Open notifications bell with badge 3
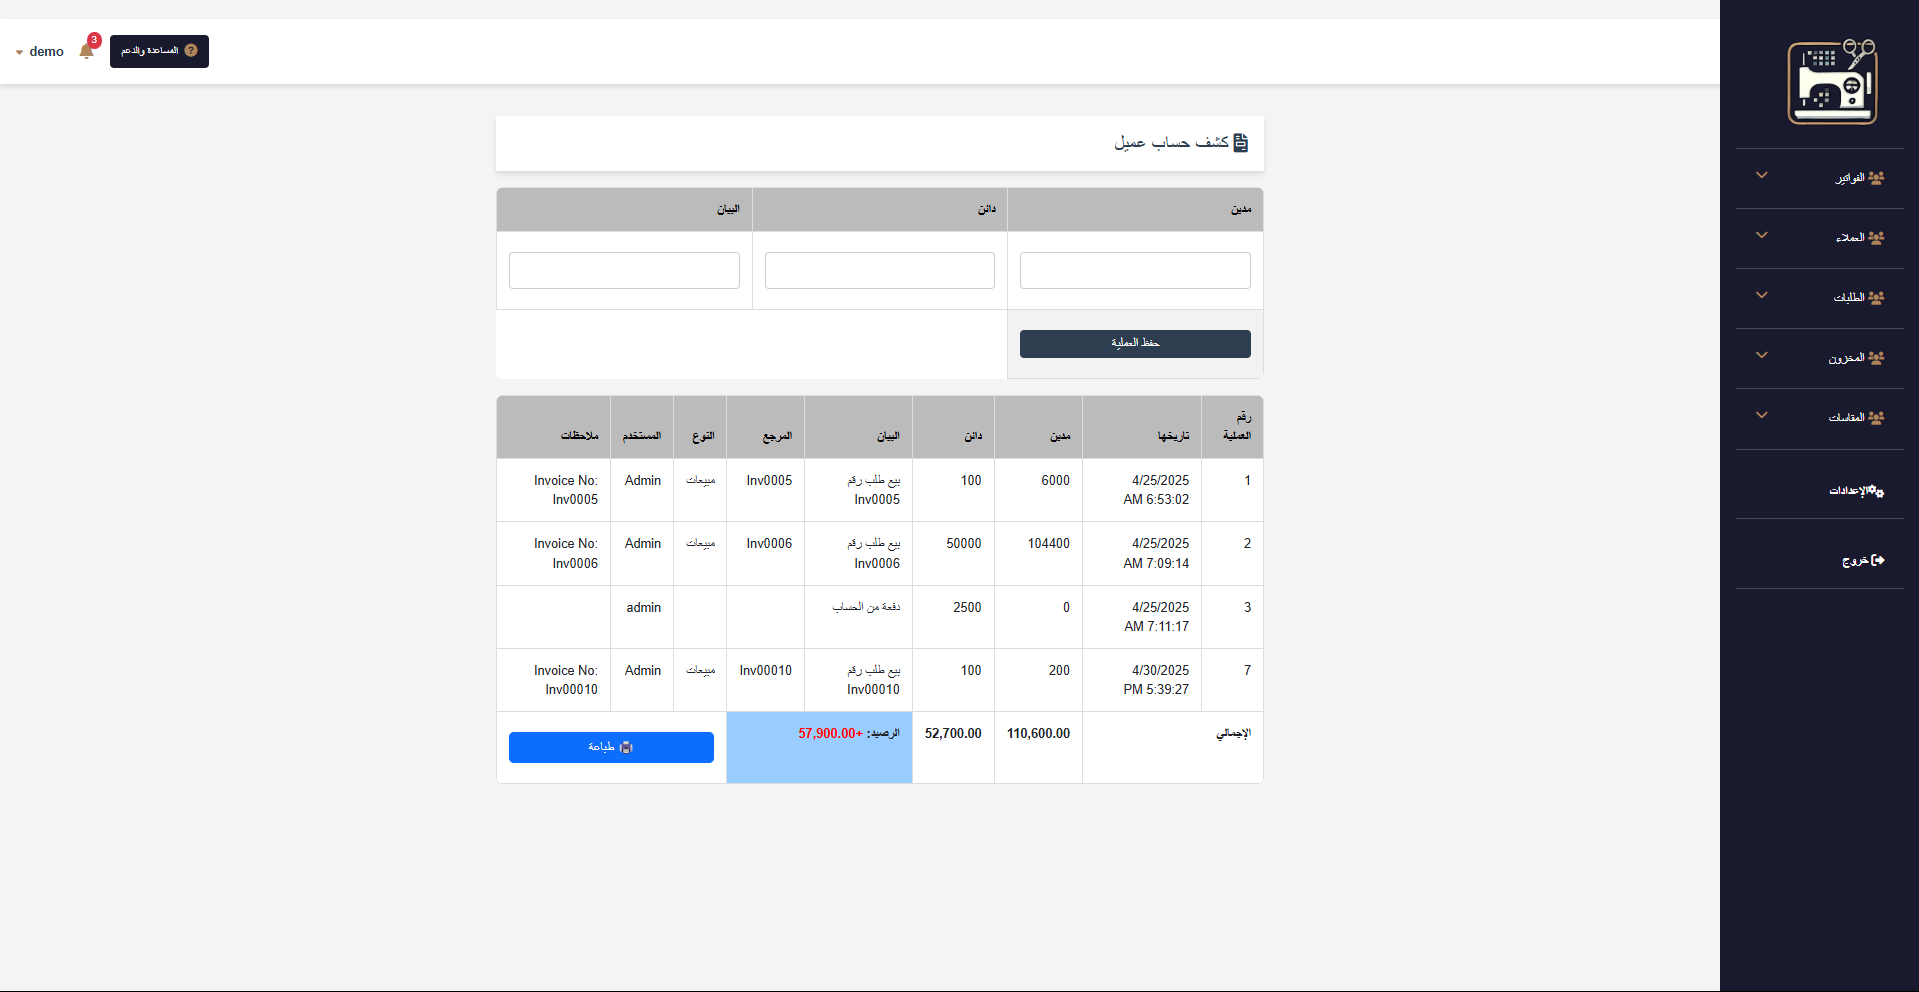1919x992 pixels. point(87,50)
